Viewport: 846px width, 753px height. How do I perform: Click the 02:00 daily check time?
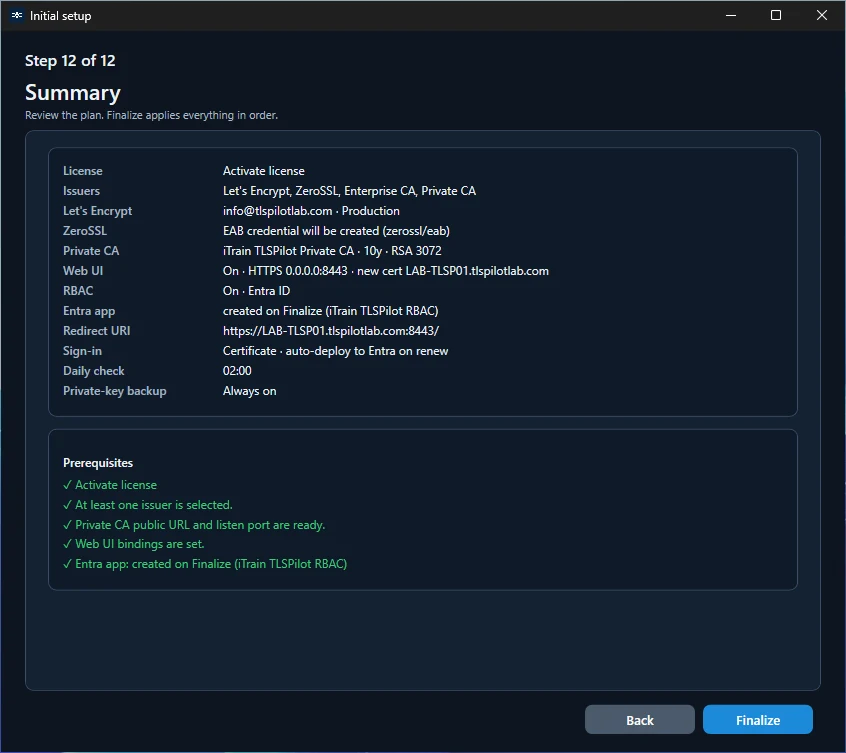[x=237, y=371]
